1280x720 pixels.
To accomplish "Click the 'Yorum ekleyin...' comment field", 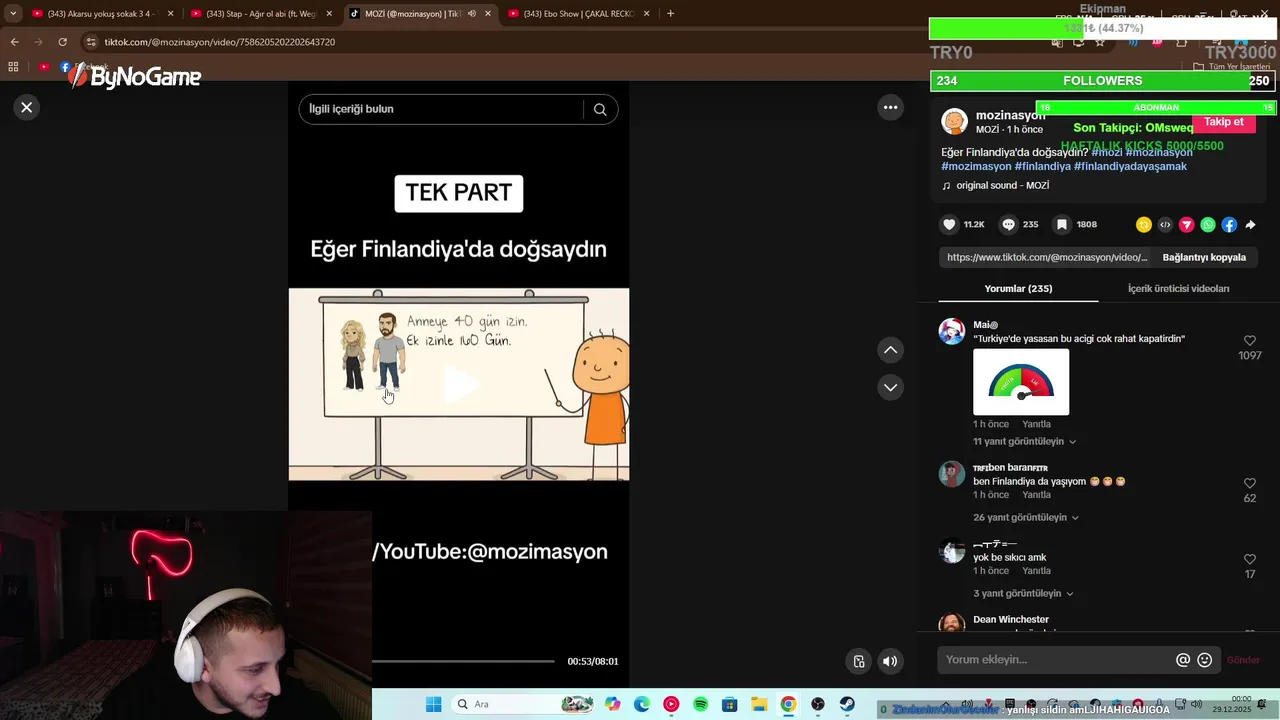I will (1056, 660).
